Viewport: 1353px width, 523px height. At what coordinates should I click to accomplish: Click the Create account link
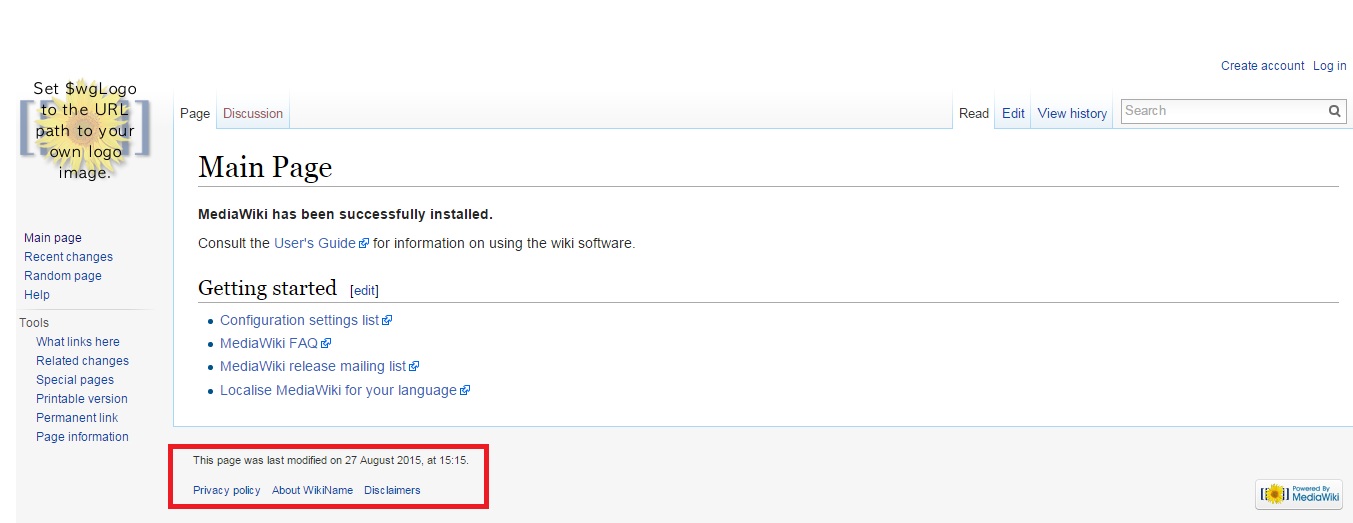click(x=1262, y=66)
